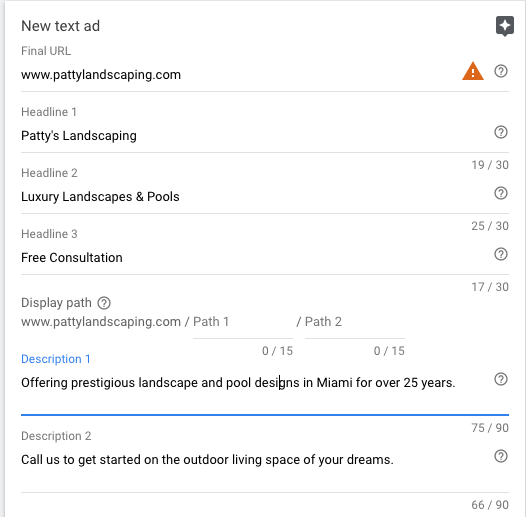This screenshot has width=526, height=517.
Task: Click the Display path label text
Action: pyautogui.click(x=56, y=303)
